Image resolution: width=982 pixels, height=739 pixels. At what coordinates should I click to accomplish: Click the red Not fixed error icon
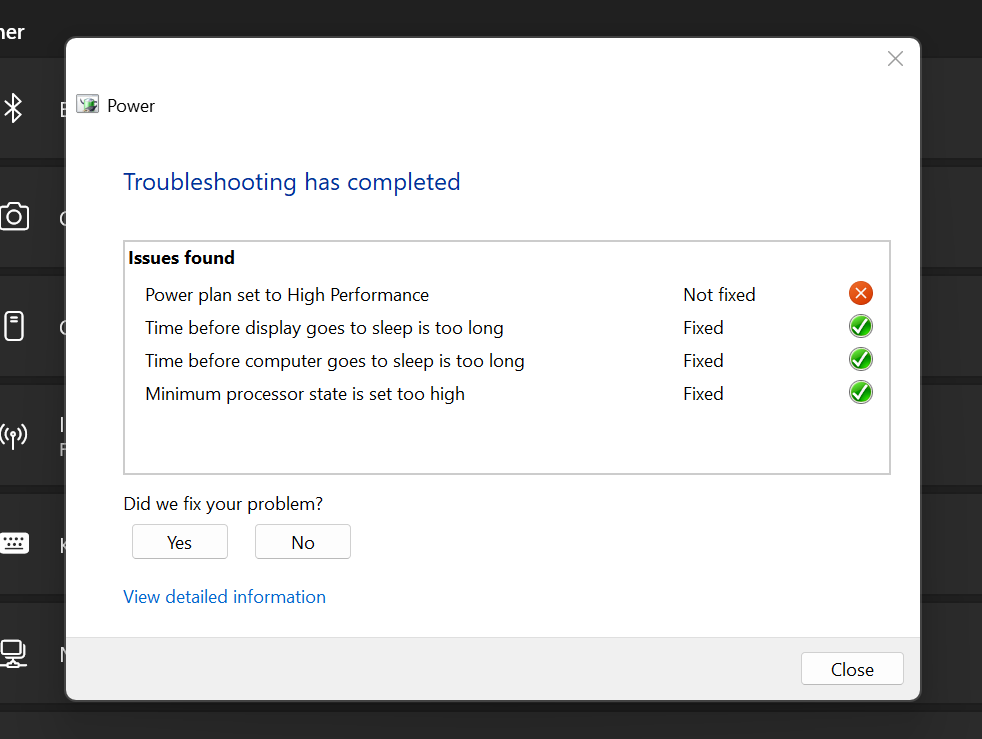[860, 293]
